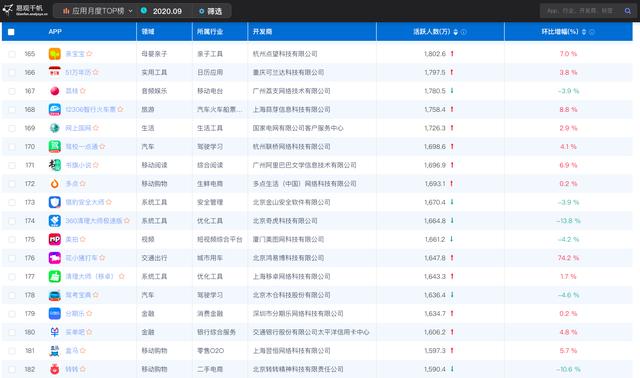
Task: Click the search magnifier icon
Action: 628,11
